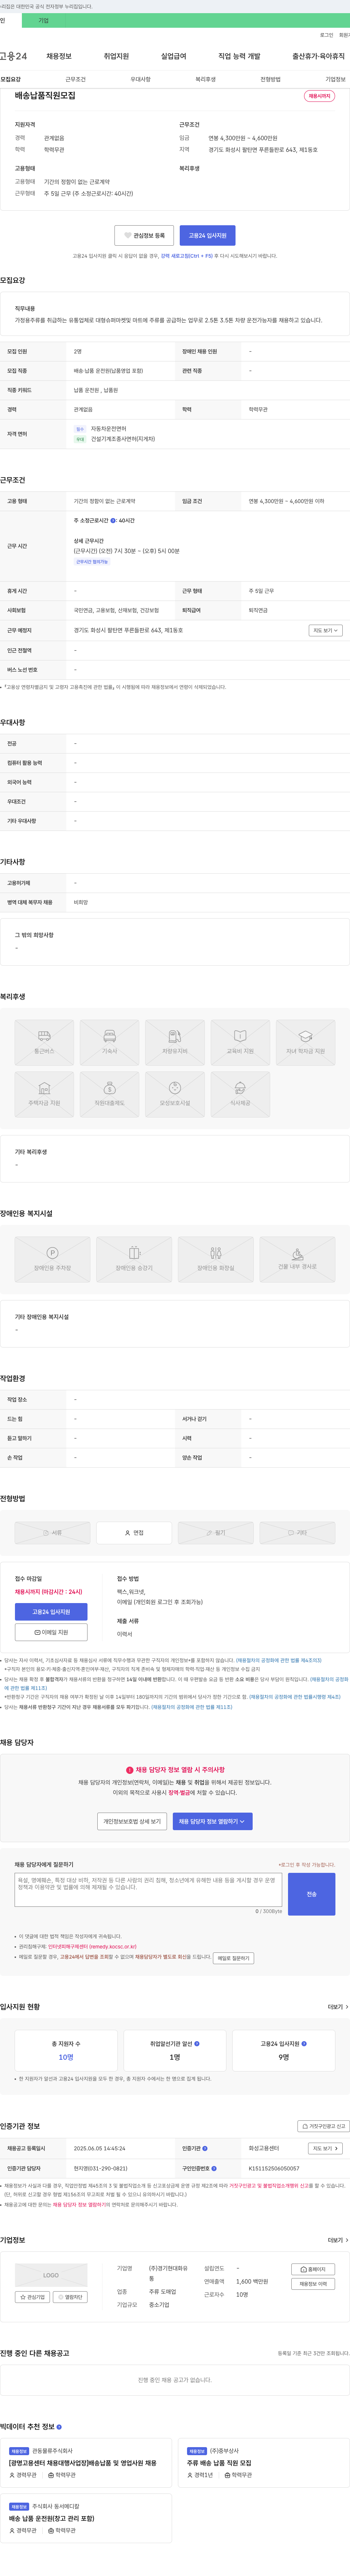Click the top 고용24 입사지원 button
Screen dimensions: 350x2576
tap(208, 235)
